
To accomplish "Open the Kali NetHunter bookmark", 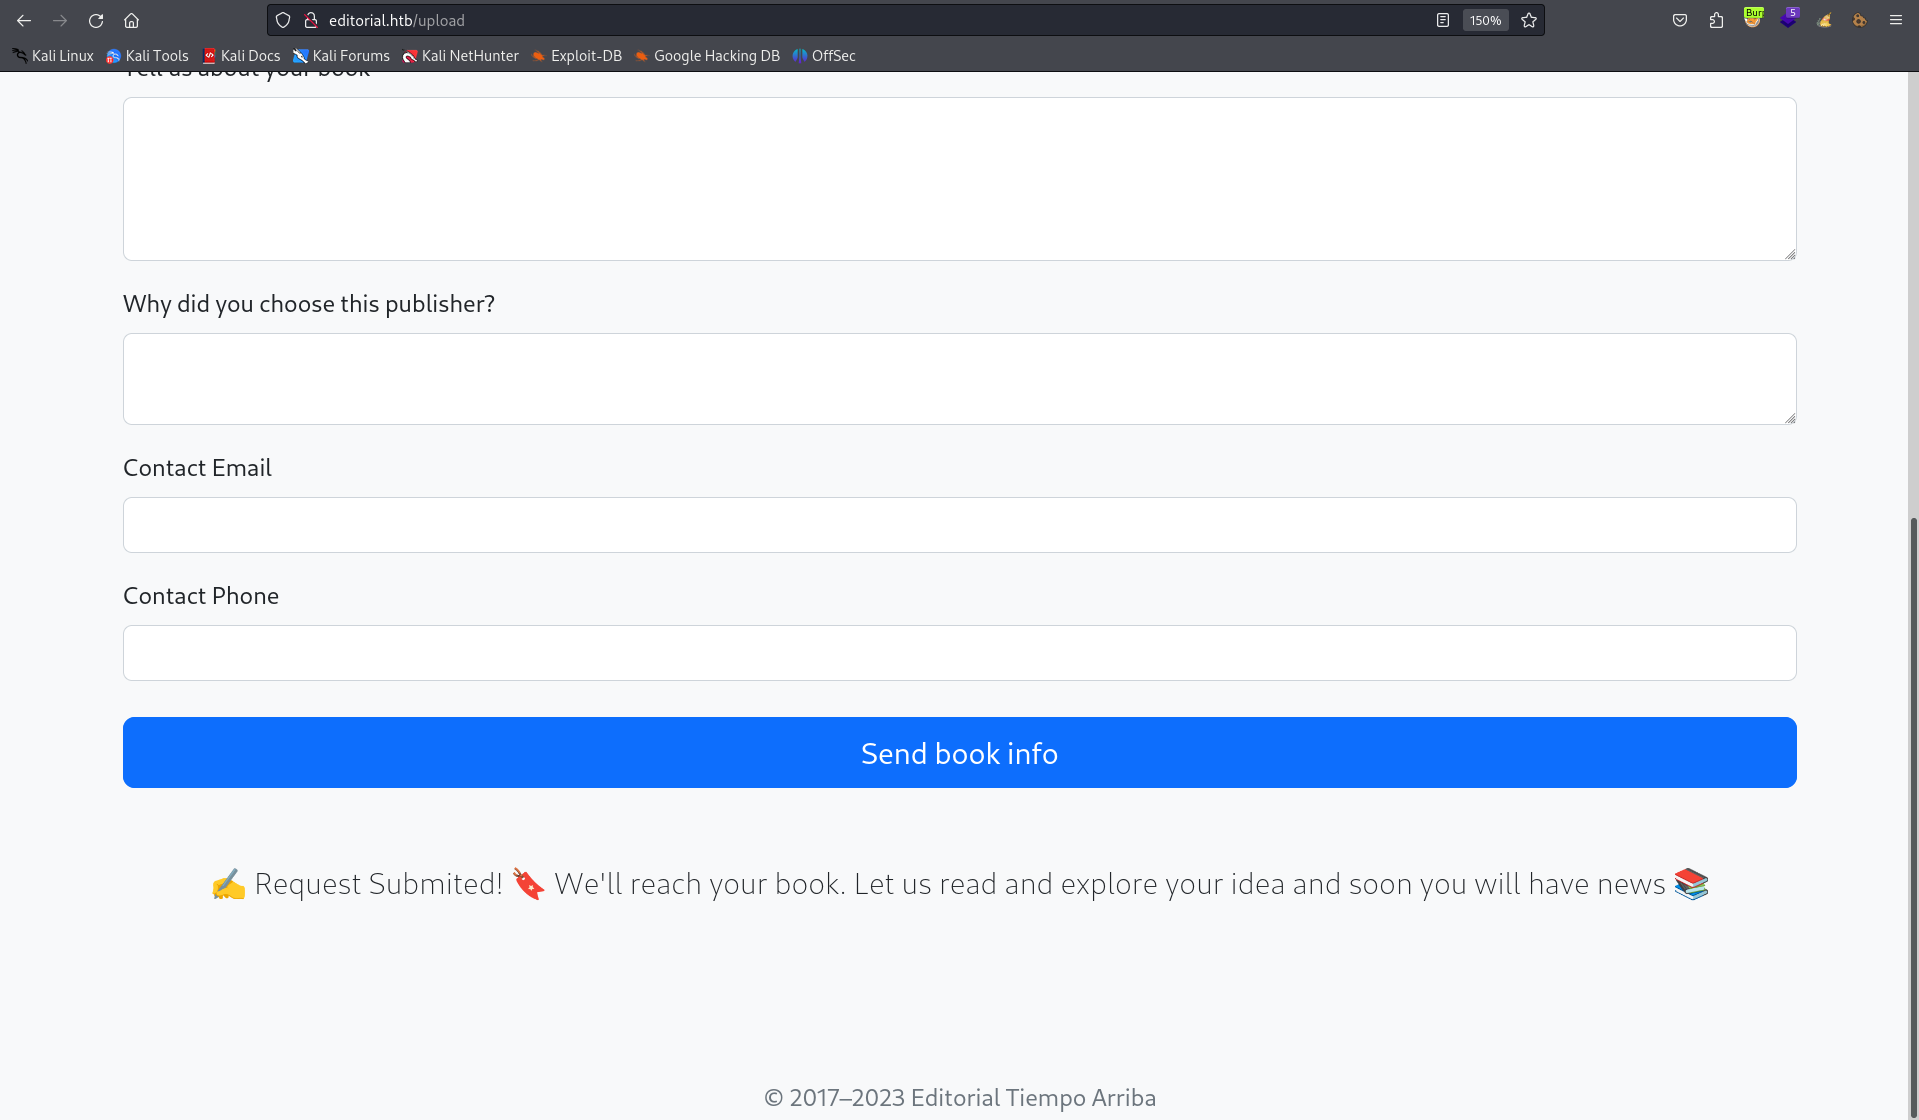I will coord(460,56).
